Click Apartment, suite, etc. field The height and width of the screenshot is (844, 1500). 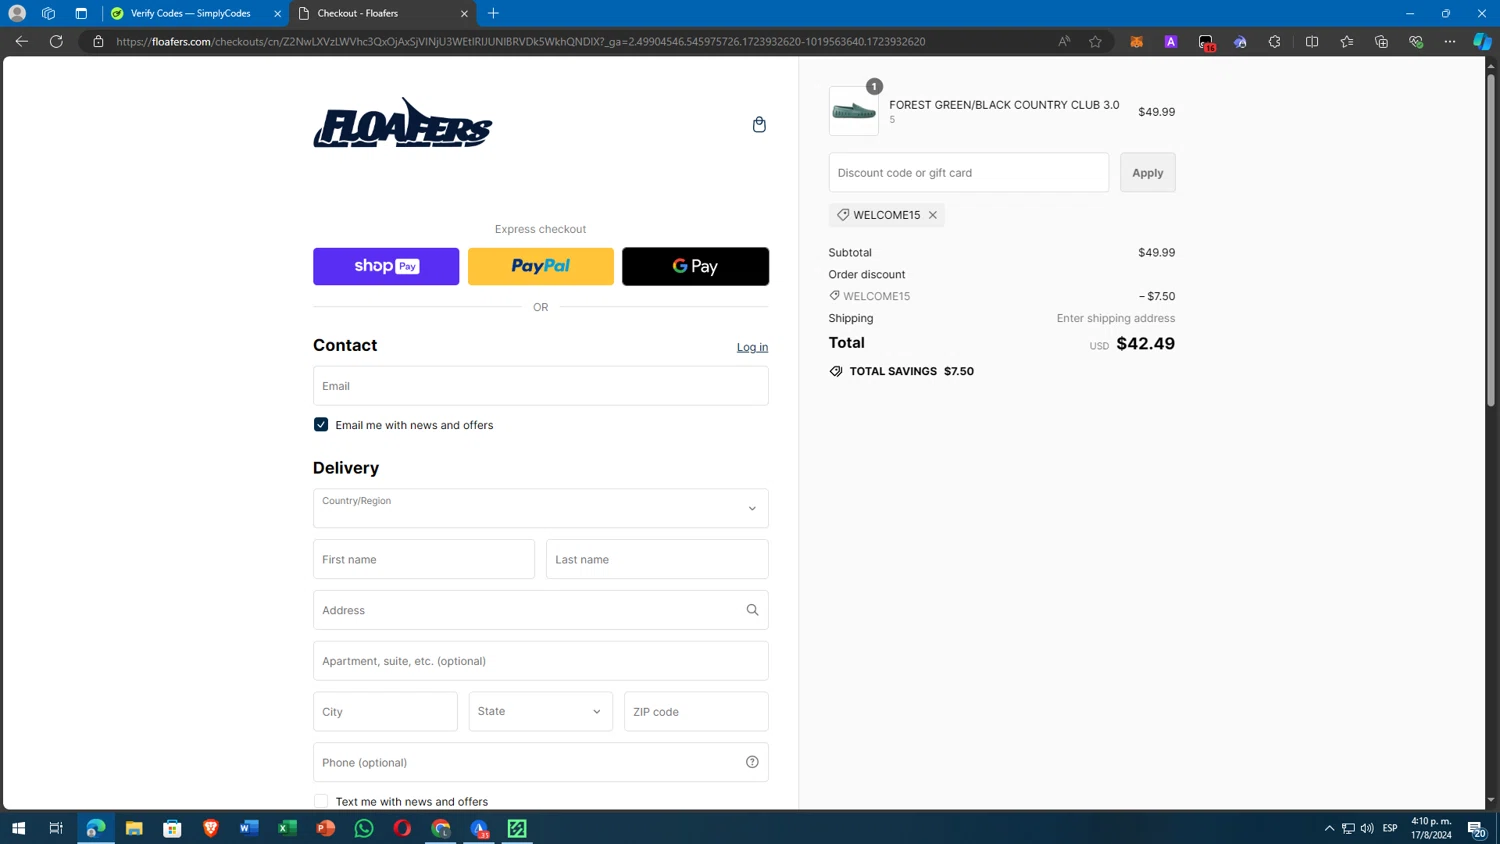pyautogui.click(x=540, y=661)
